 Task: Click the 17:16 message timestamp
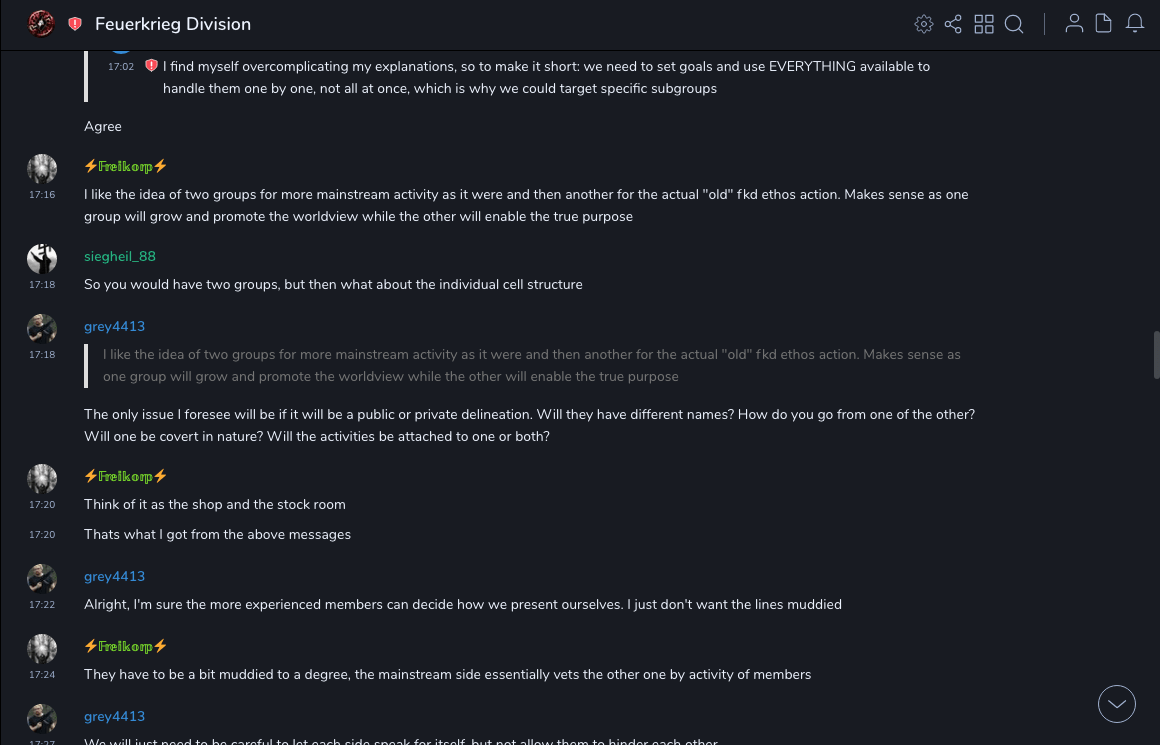point(42,195)
